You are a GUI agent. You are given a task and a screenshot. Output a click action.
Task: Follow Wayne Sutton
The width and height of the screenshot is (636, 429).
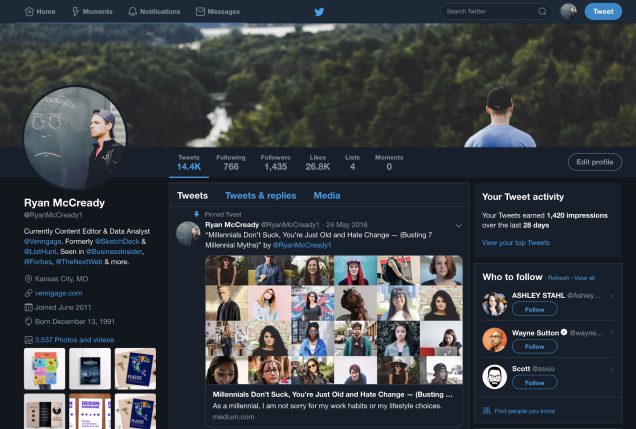(535, 346)
